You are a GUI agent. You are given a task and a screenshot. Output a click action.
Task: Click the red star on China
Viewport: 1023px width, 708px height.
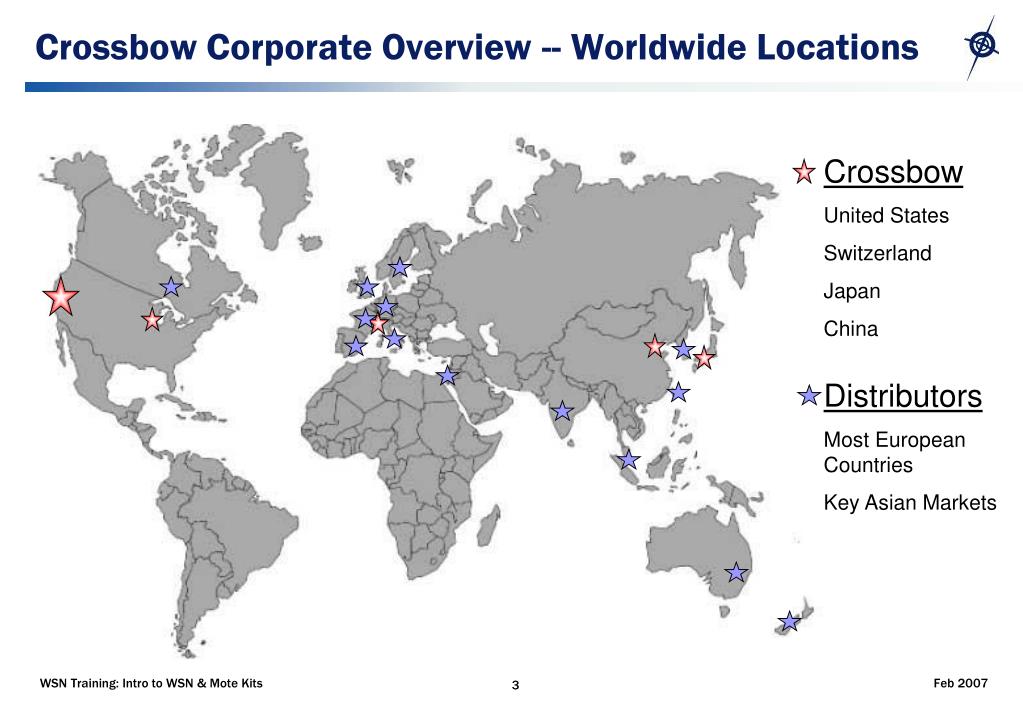coord(654,346)
